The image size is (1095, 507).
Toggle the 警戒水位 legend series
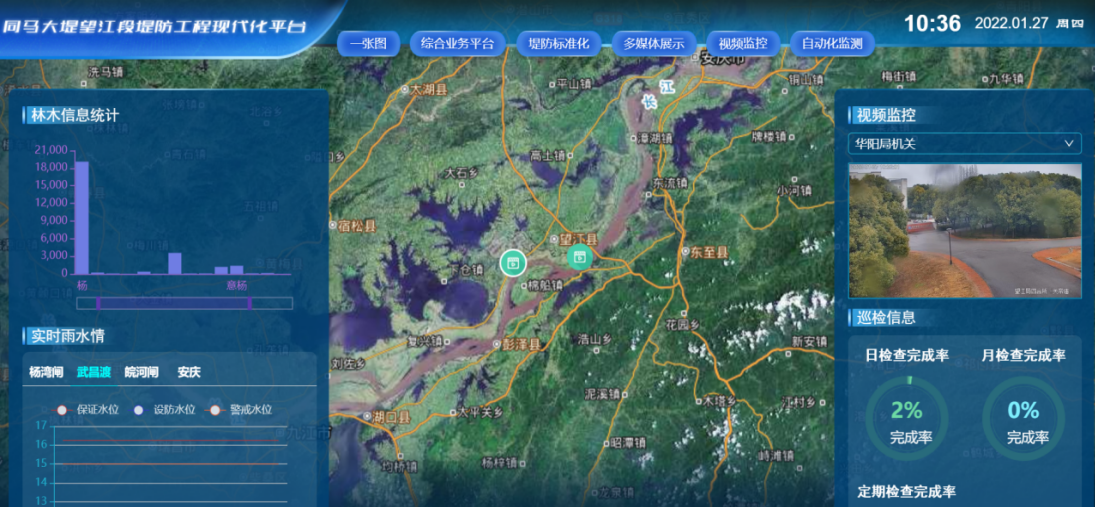click(x=240, y=410)
